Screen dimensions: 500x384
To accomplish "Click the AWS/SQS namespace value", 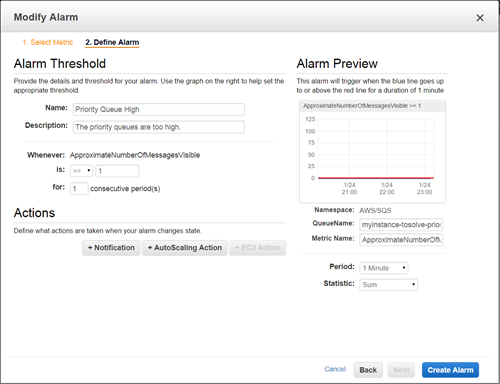I will tap(375, 210).
